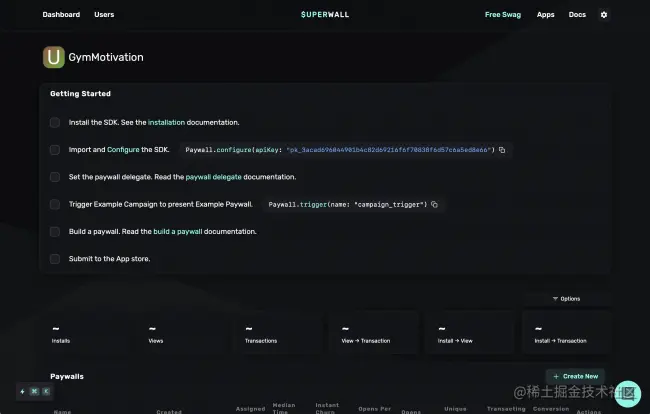Select the Transactions metric card
Viewport: 650px width, 414px height.
click(x=278, y=333)
